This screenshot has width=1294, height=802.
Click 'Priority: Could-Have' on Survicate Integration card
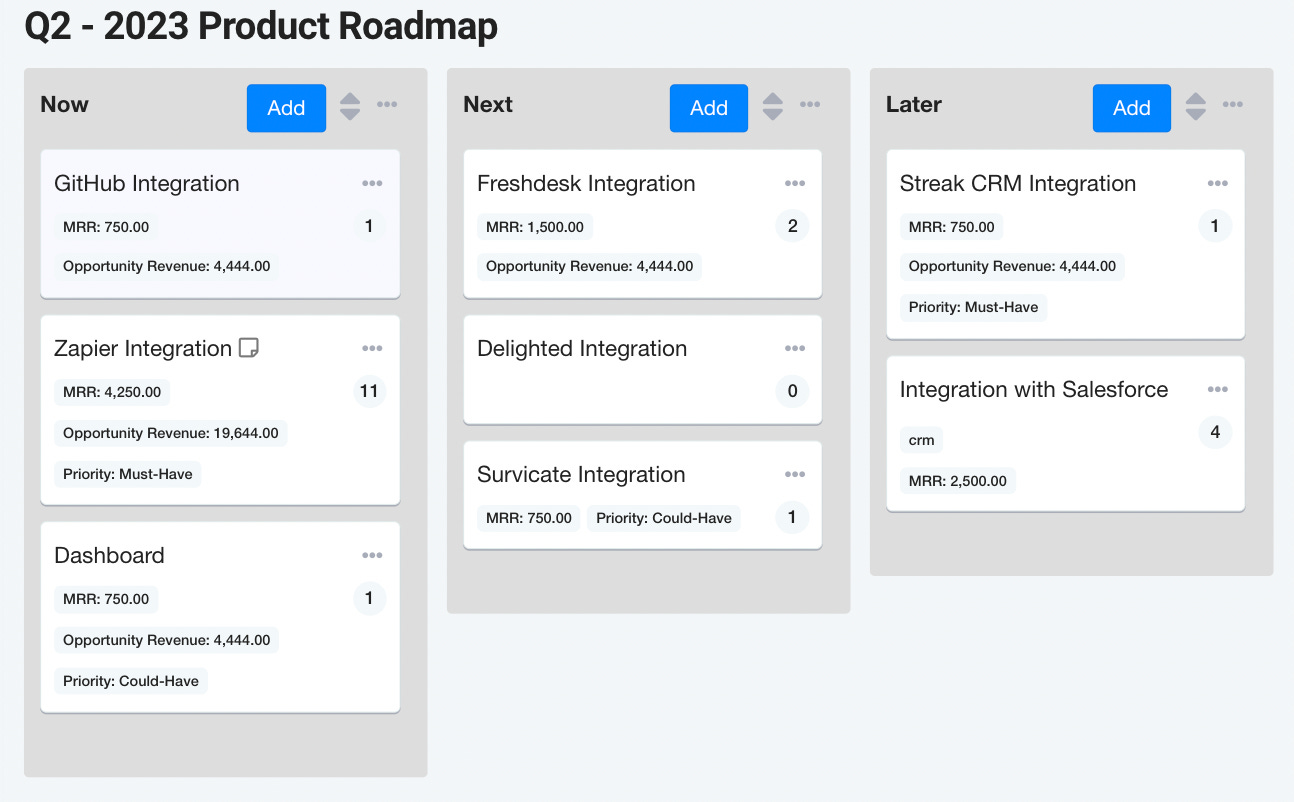664,518
